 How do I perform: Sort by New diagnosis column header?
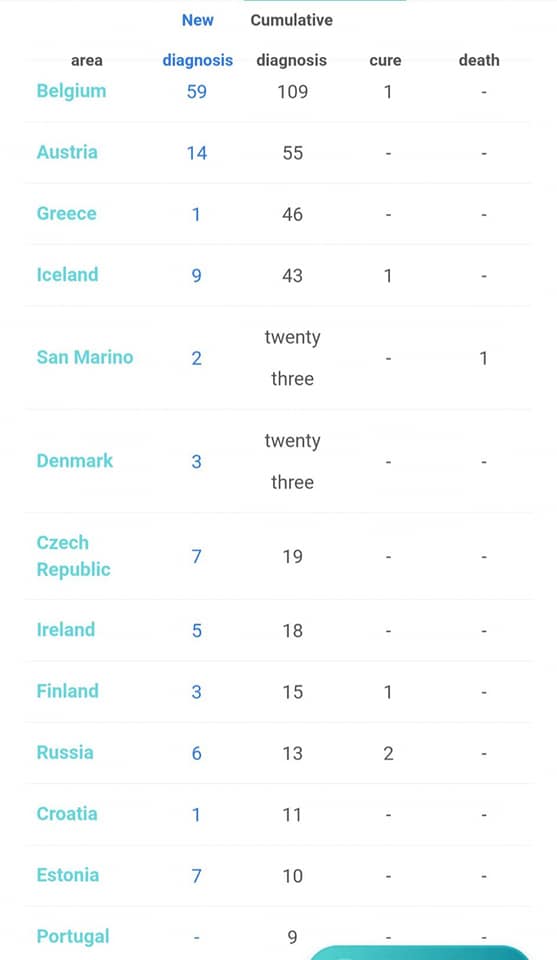coord(198,40)
